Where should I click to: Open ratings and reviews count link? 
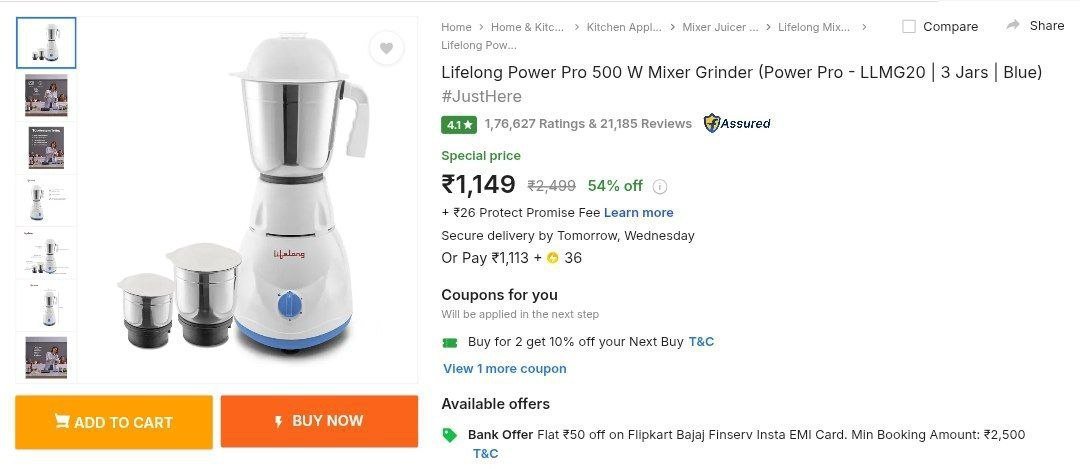[588, 124]
